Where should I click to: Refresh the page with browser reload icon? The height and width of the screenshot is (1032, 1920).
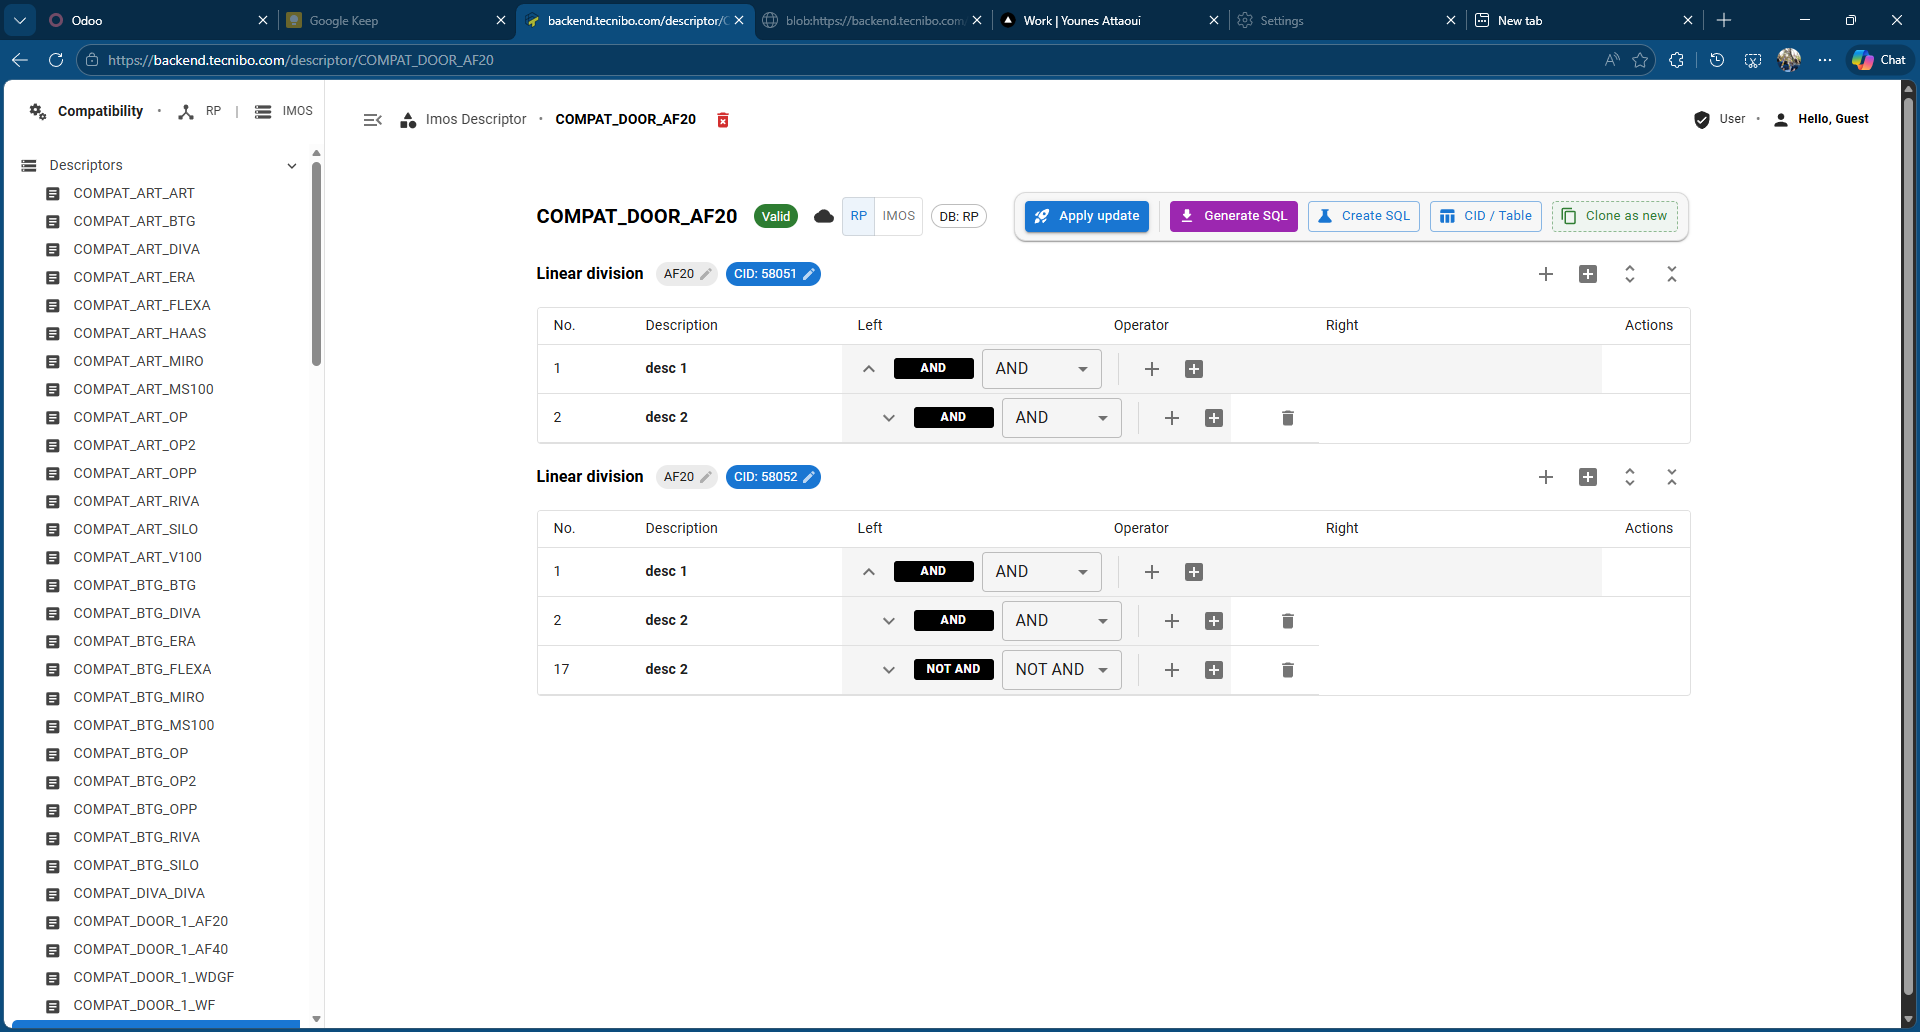pyautogui.click(x=56, y=60)
